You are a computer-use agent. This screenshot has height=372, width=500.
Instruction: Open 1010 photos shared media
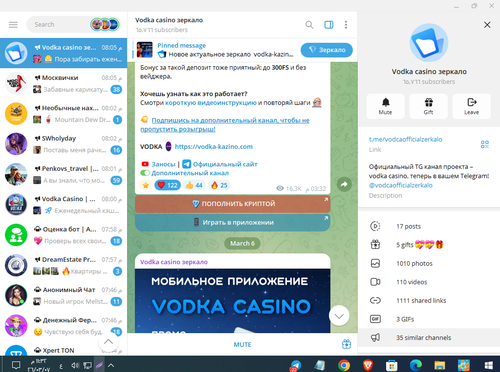[x=429, y=264]
